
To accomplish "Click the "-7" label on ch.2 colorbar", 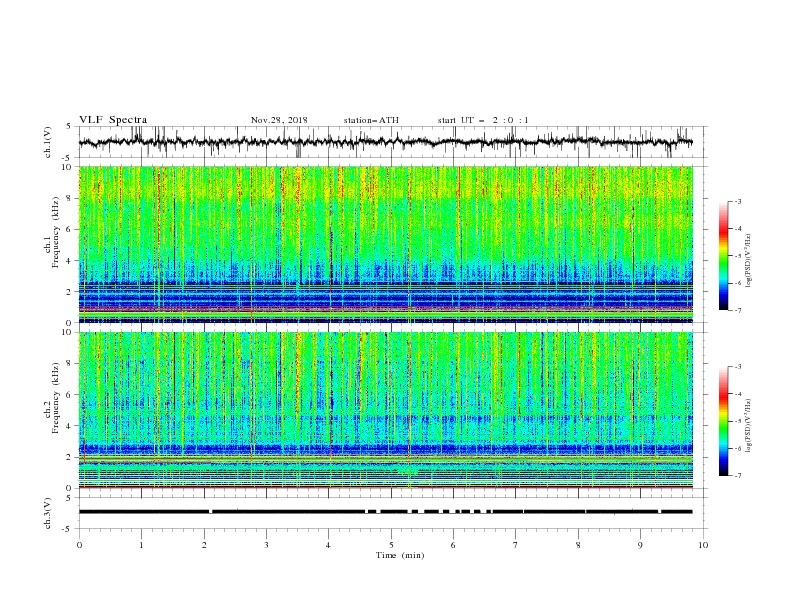I will click(x=738, y=476).
